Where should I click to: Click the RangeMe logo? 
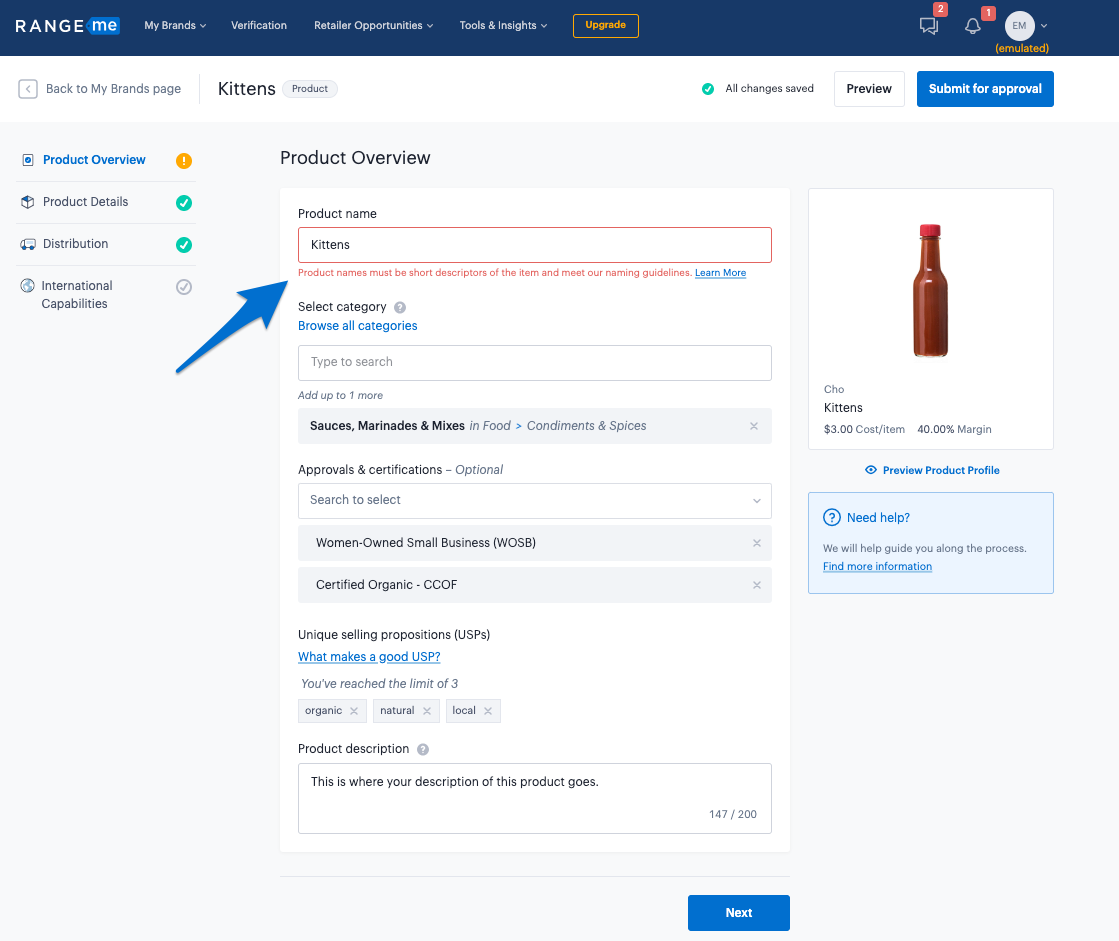click(x=68, y=26)
